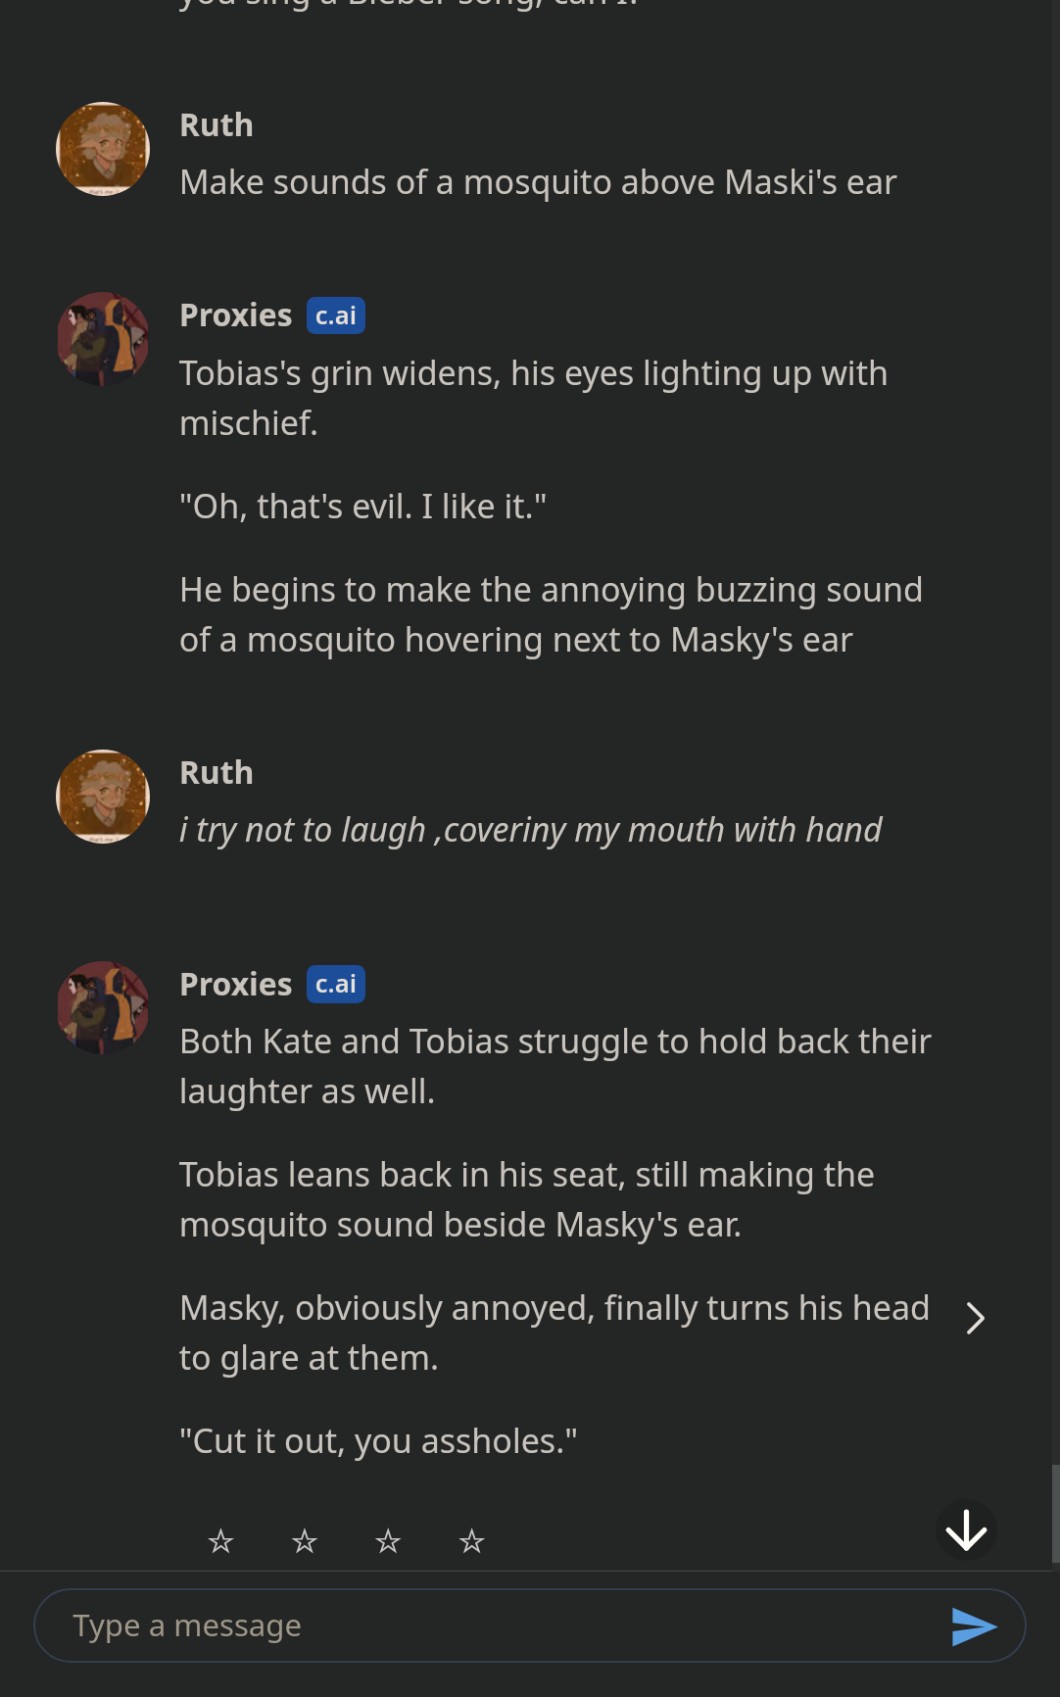Click Ruth's name above the mosquito message
The image size is (1060, 1697).
coord(216,125)
